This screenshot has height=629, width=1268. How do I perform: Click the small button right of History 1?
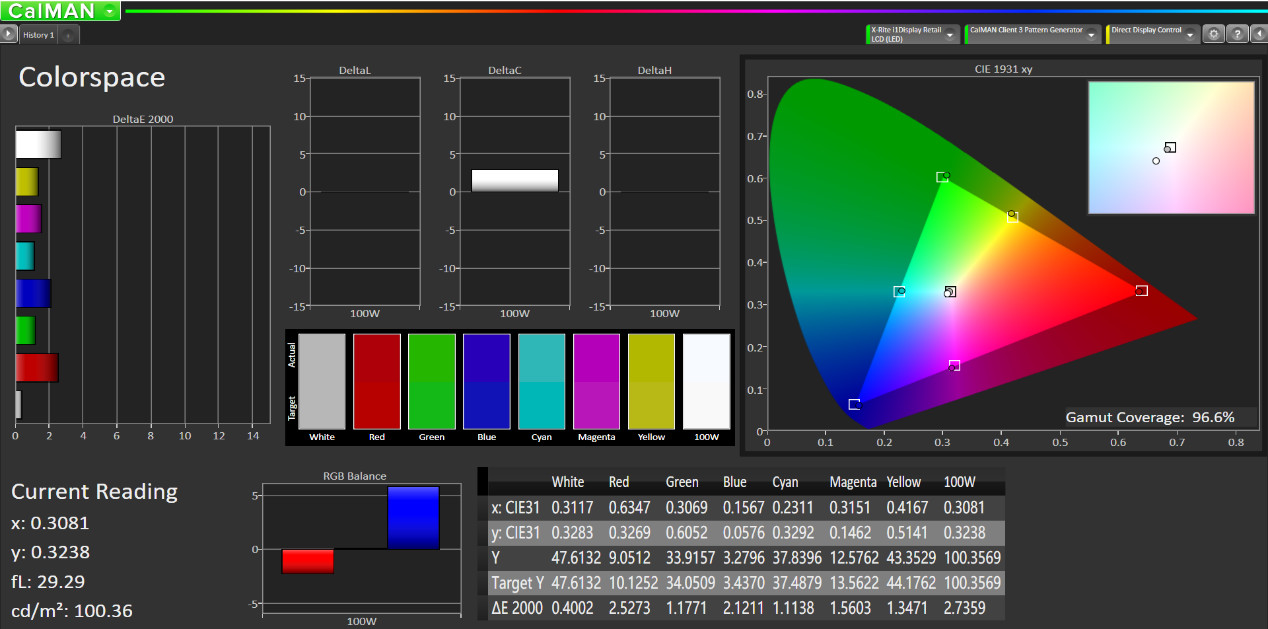point(68,35)
